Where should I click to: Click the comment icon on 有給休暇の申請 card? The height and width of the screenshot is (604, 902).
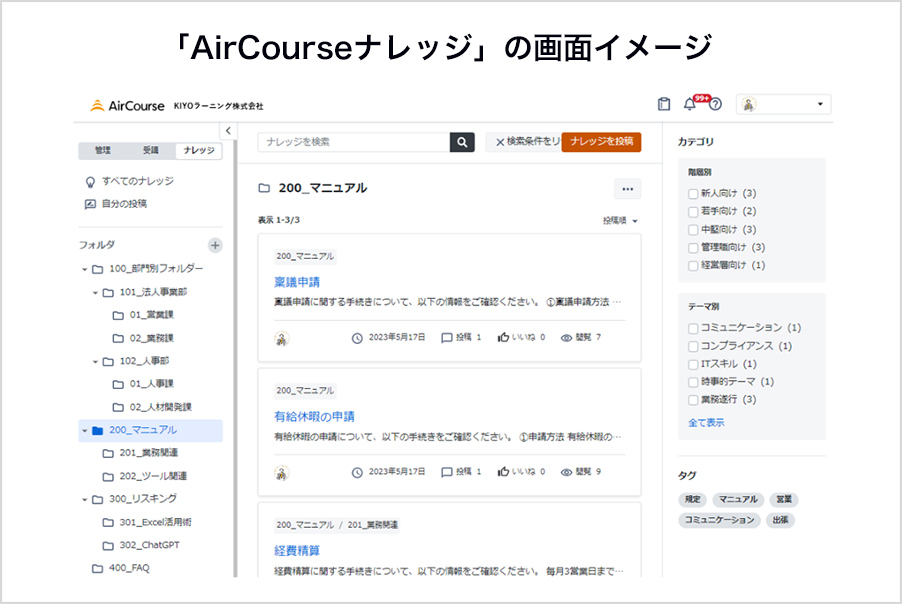click(x=446, y=472)
